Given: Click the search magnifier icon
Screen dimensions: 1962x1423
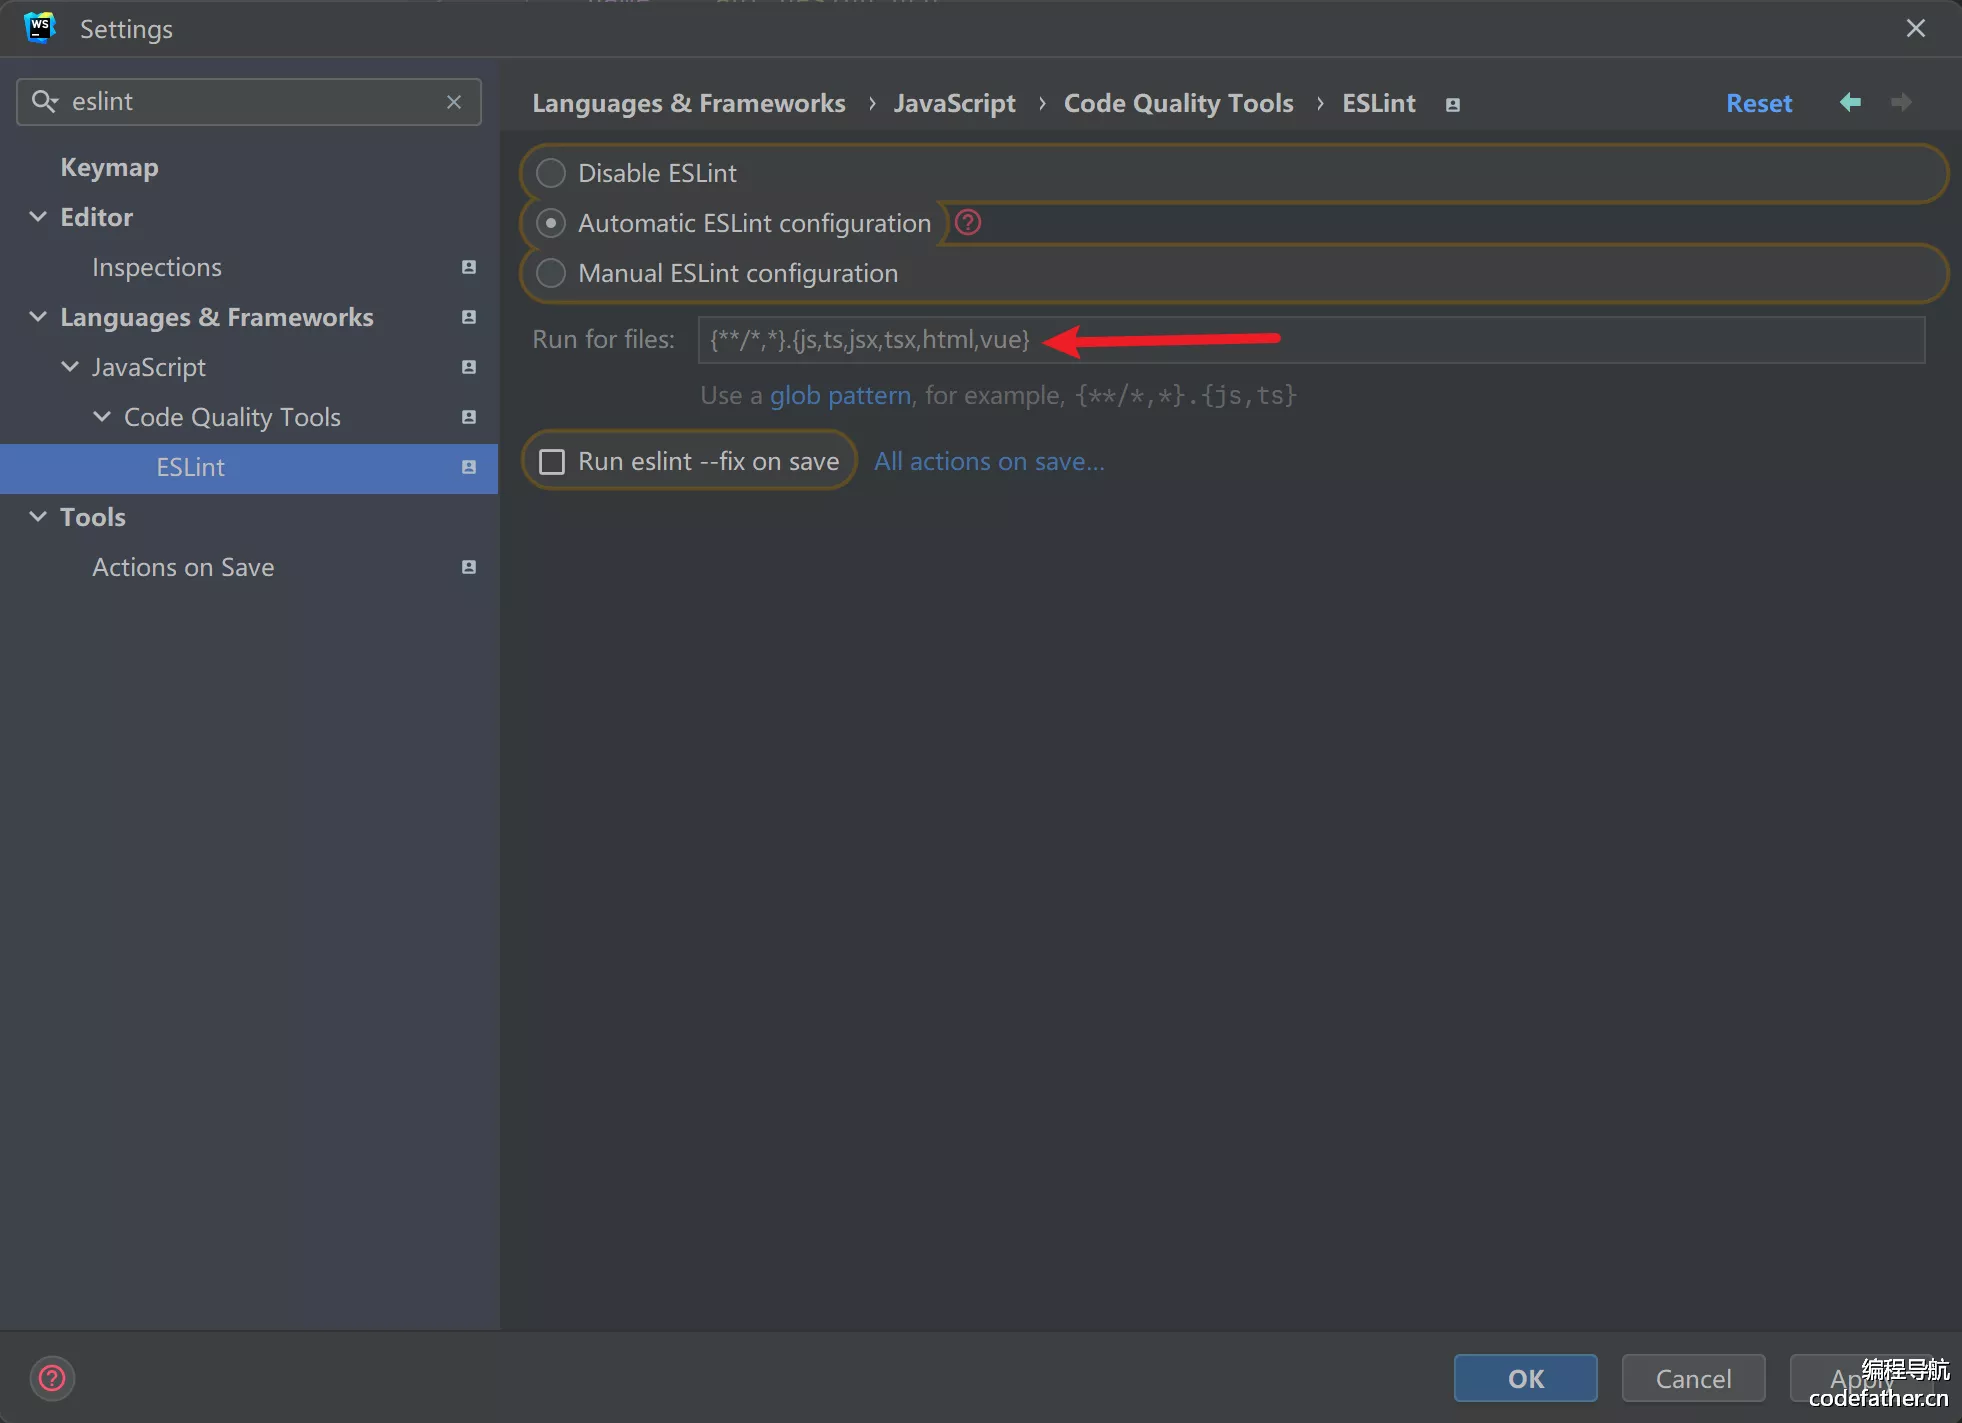Looking at the screenshot, I should click(44, 101).
